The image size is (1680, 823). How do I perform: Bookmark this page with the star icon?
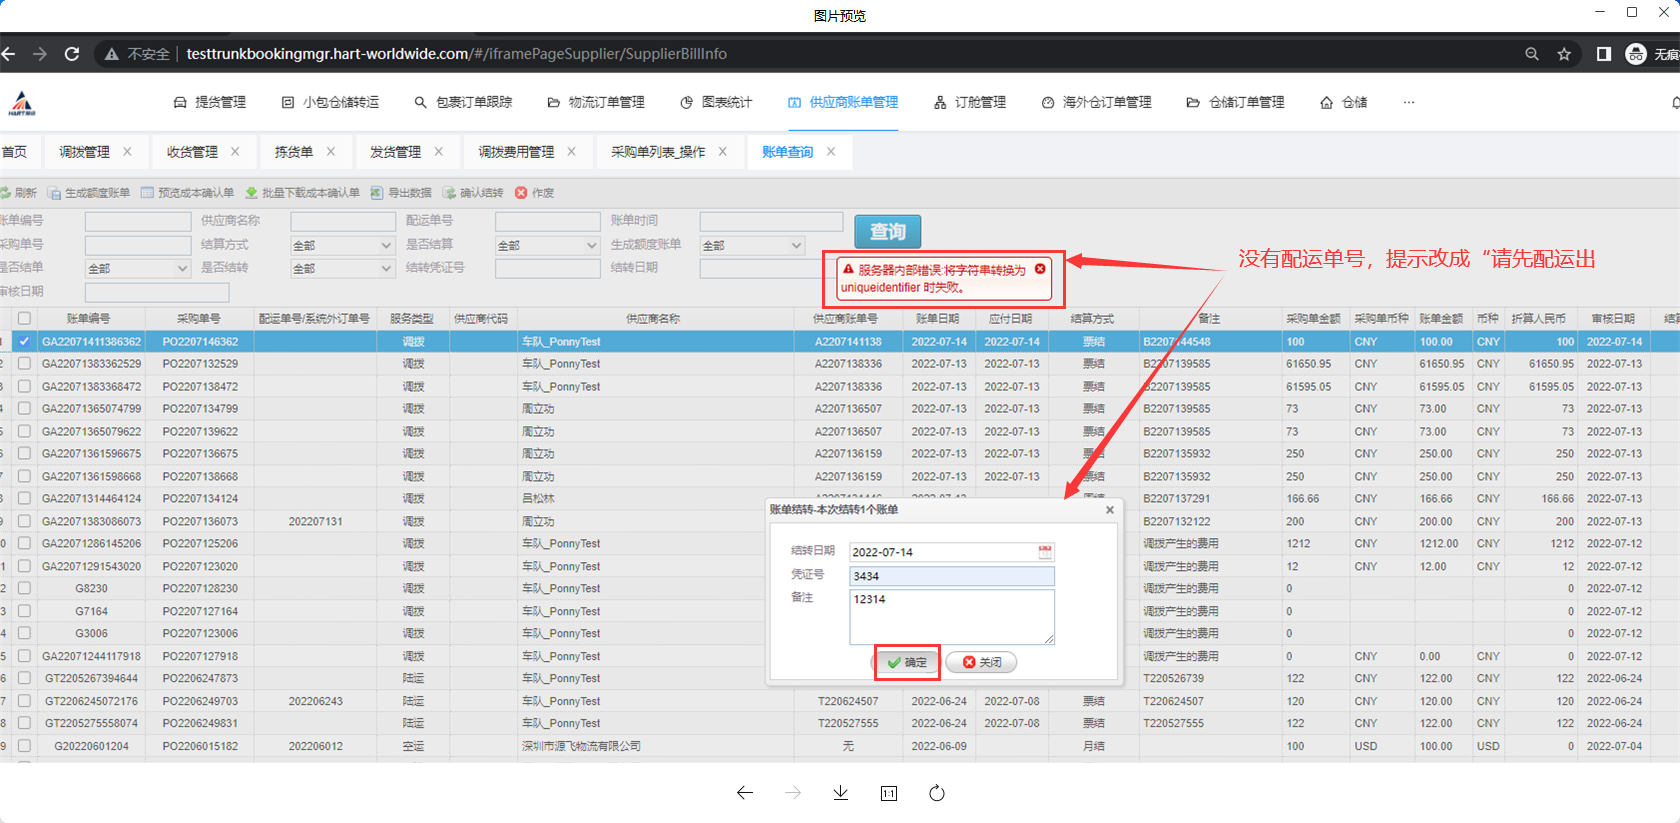click(1564, 54)
